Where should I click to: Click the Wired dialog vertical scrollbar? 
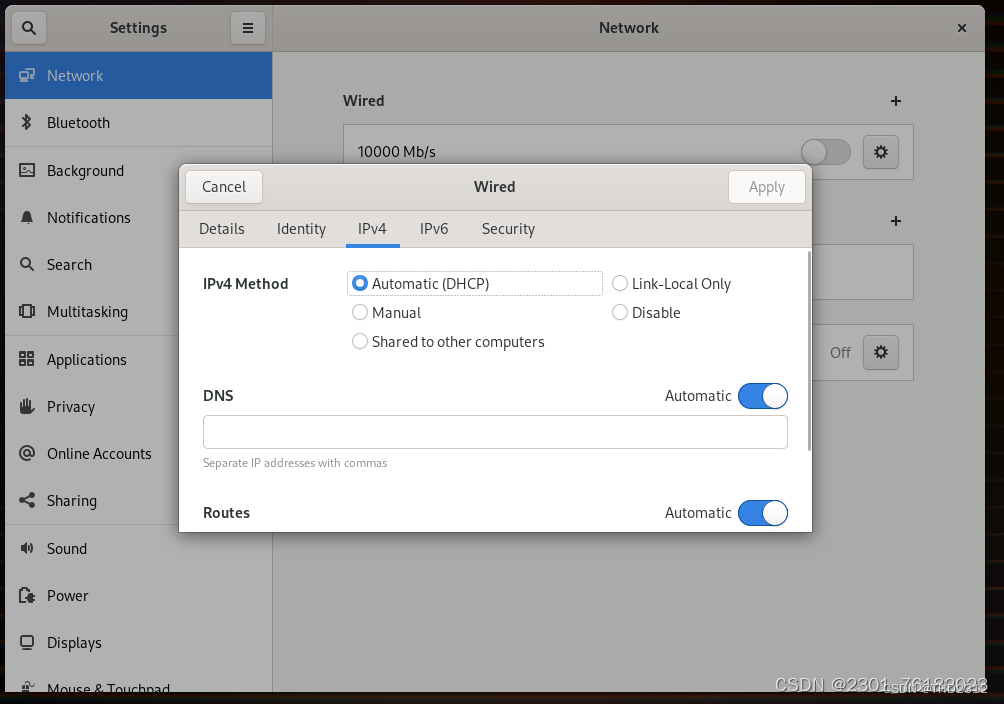coord(809,351)
